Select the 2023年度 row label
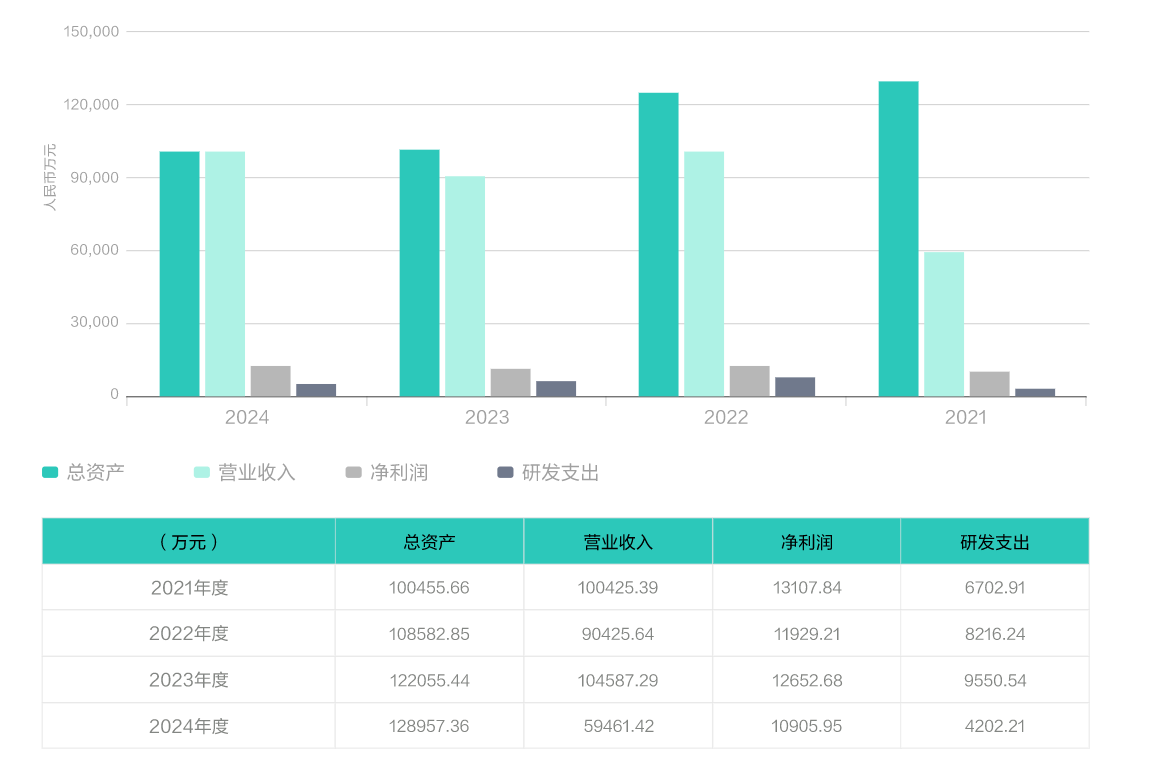 (x=189, y=680)
